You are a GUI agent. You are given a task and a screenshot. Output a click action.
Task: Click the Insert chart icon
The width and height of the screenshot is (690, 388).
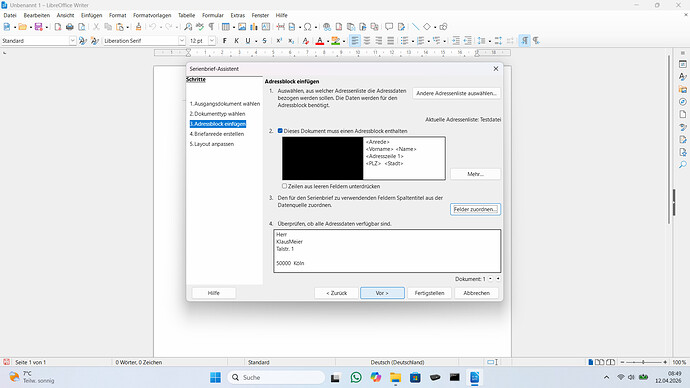point(254,27)
